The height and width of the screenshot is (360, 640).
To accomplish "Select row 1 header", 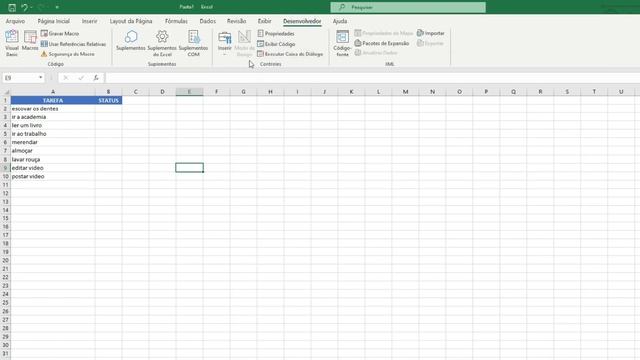I will (5, 100).
